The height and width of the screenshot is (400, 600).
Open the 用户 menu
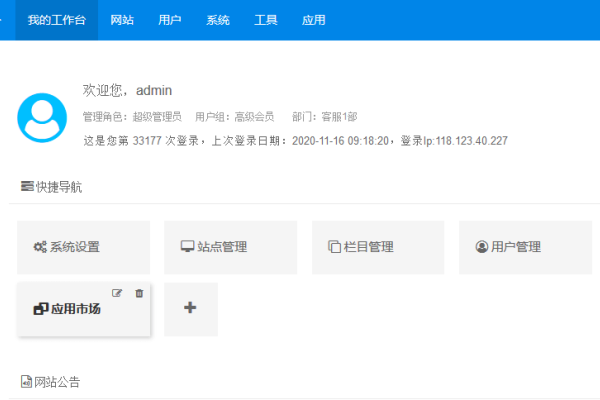pos(170,20)
